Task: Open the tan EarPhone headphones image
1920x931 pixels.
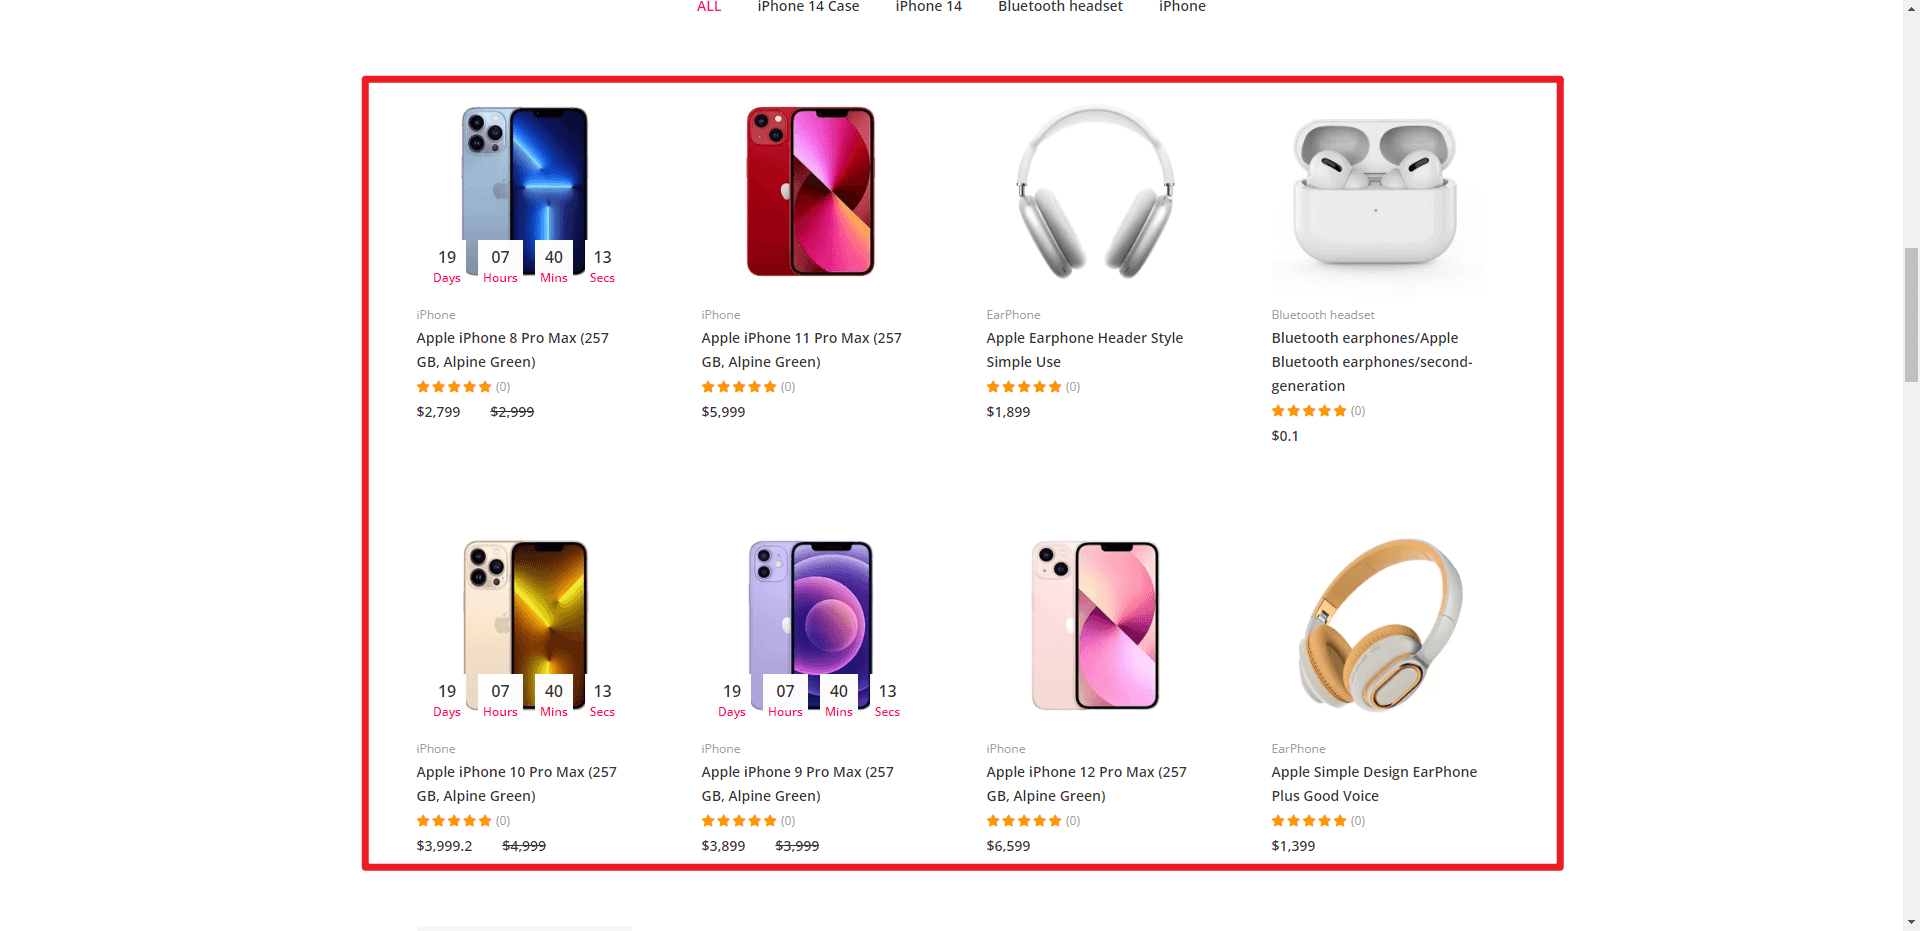Action: (1379, 624)
